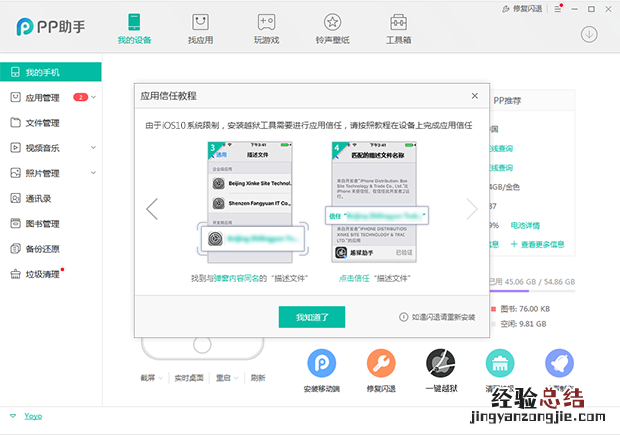620x435 pixels.
Task: Open the 电池详情 link
Action: [525, 225]
